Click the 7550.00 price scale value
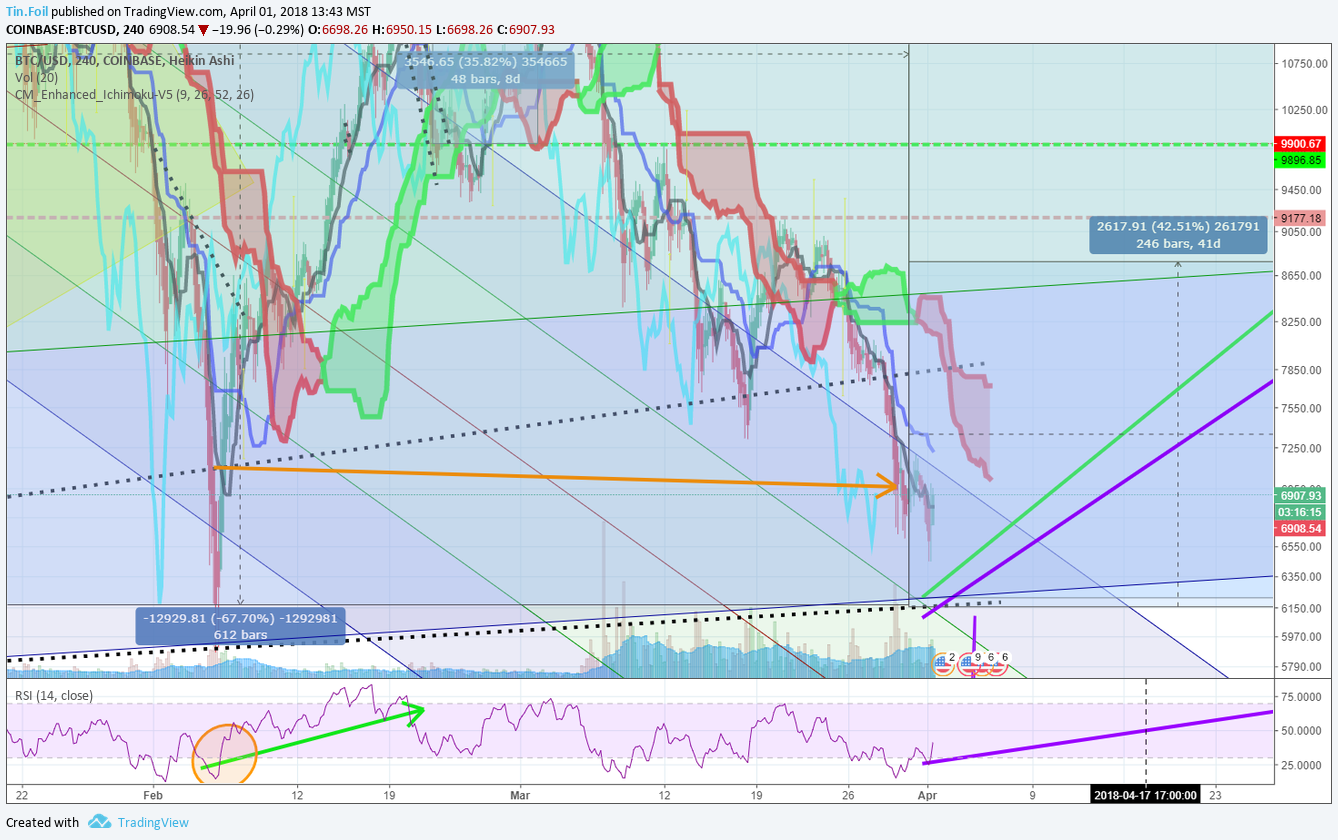The image size is (1338, 840). coord(1303,408)
